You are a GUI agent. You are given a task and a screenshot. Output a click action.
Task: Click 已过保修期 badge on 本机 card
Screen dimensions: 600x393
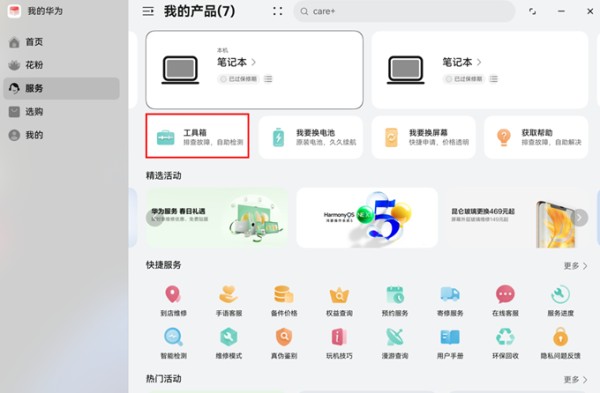tap(238, 79)
